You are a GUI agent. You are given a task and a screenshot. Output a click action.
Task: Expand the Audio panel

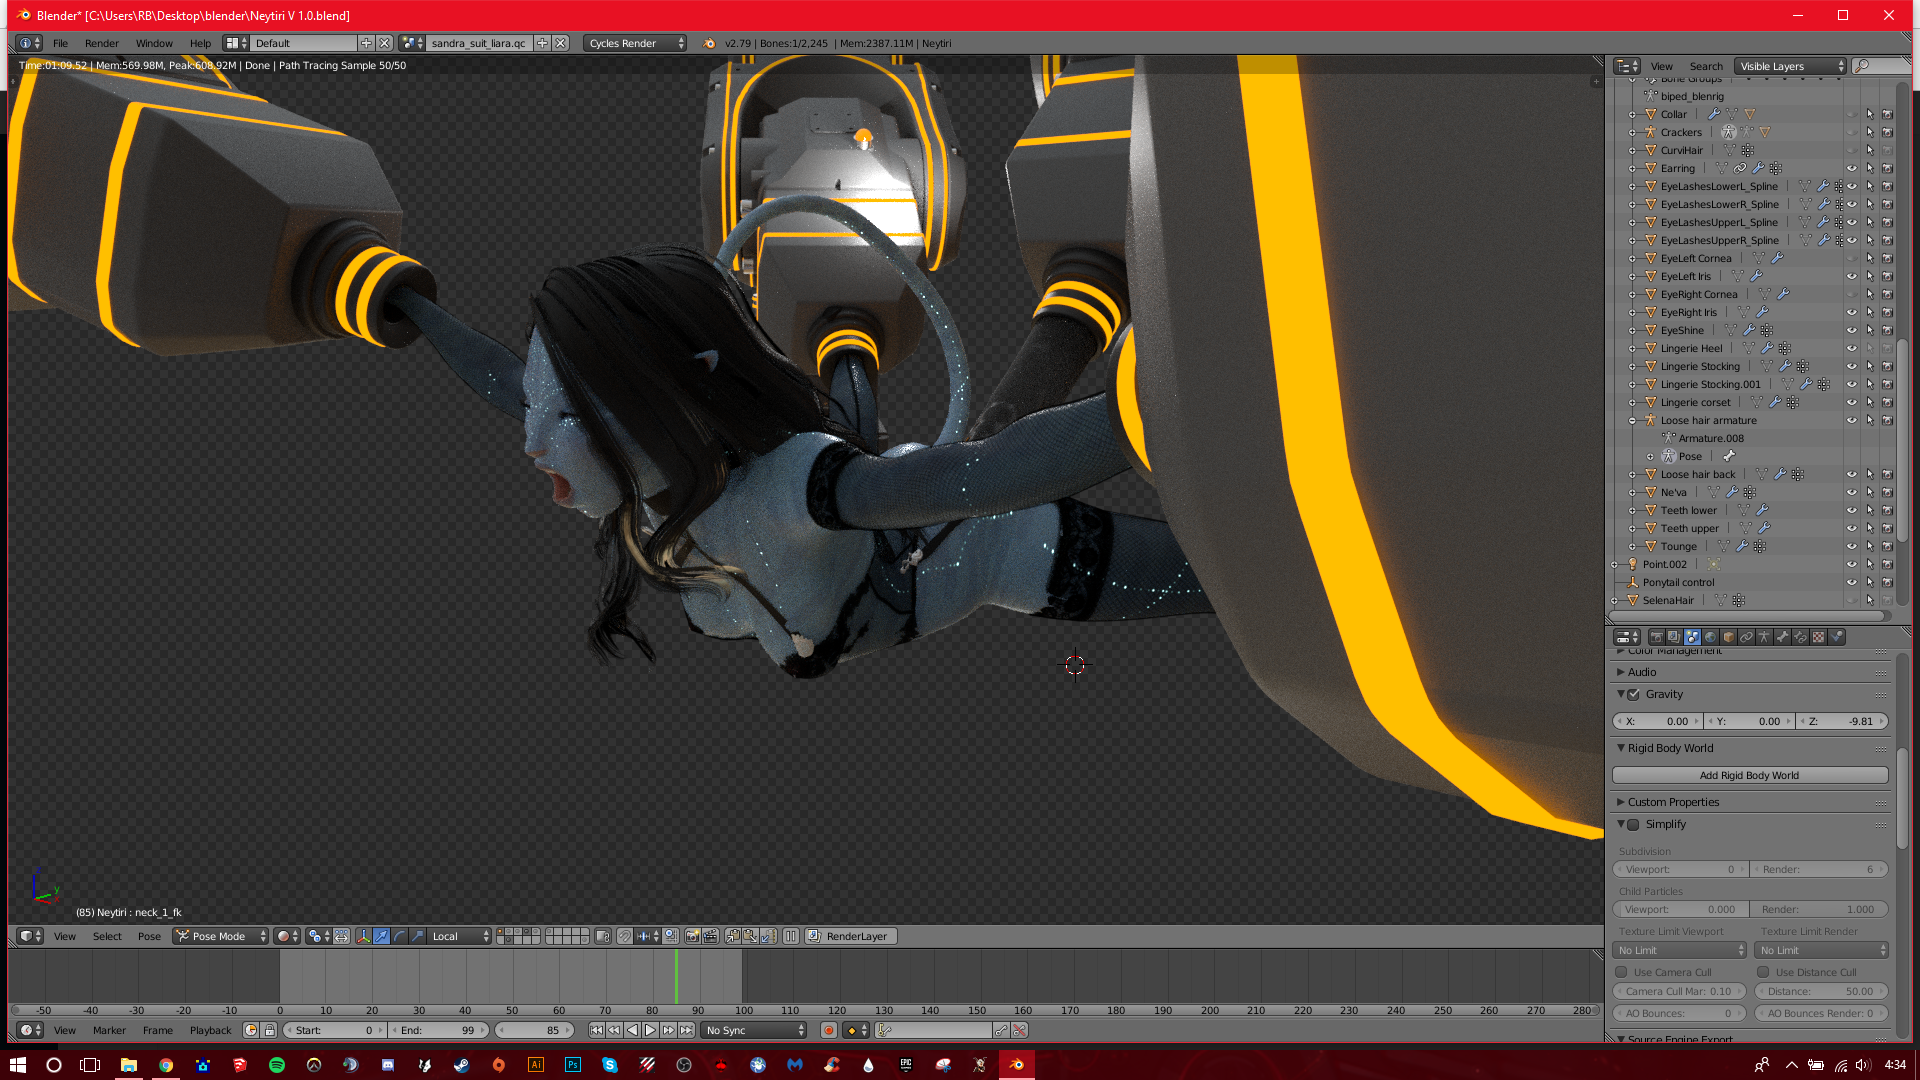pyautogui.click(x=1641, y=672)
